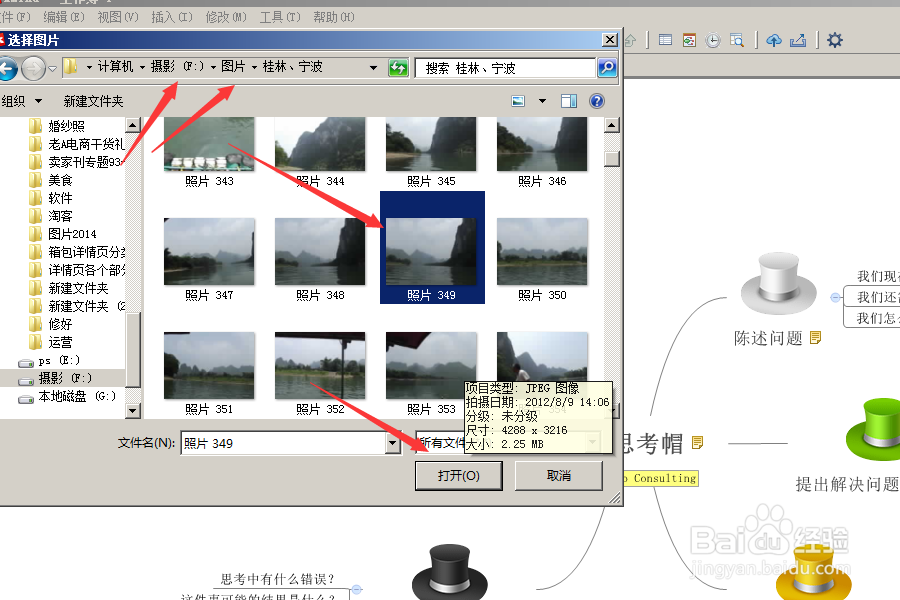Expand the arrow after 图片 in path

[x=254, y=68]
